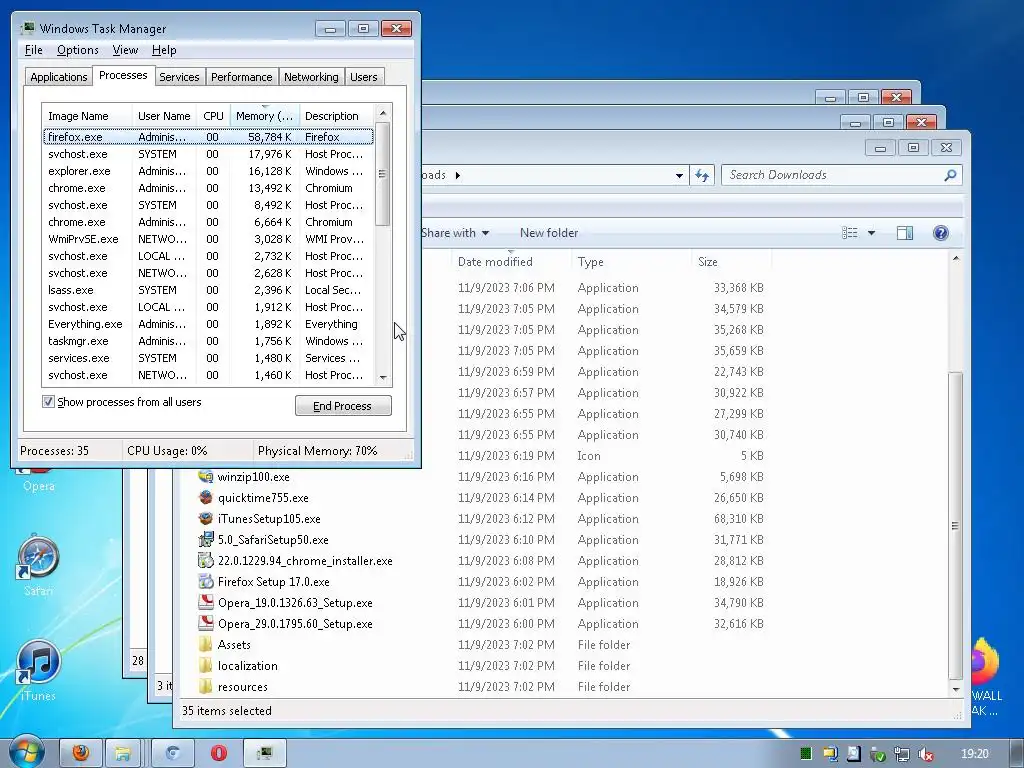Image resolution: width=1024 pixels, height=768 pixels.
Task: Select the resources folder icon
Action: [x=206, y=686]
